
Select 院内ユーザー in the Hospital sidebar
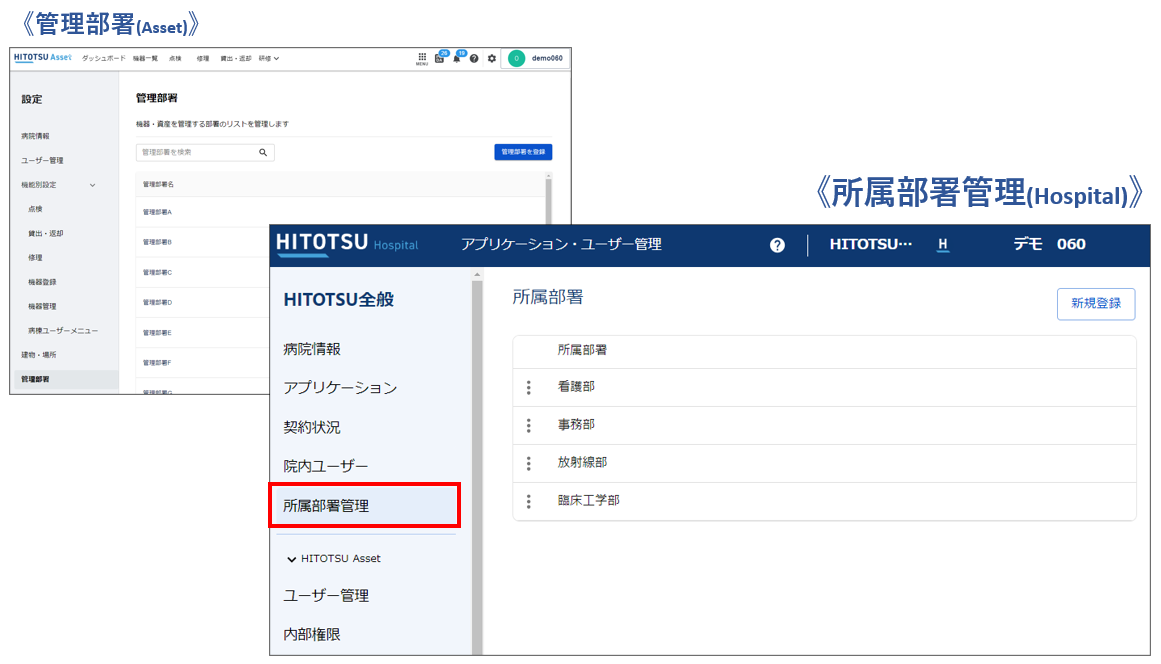point(326,466)
